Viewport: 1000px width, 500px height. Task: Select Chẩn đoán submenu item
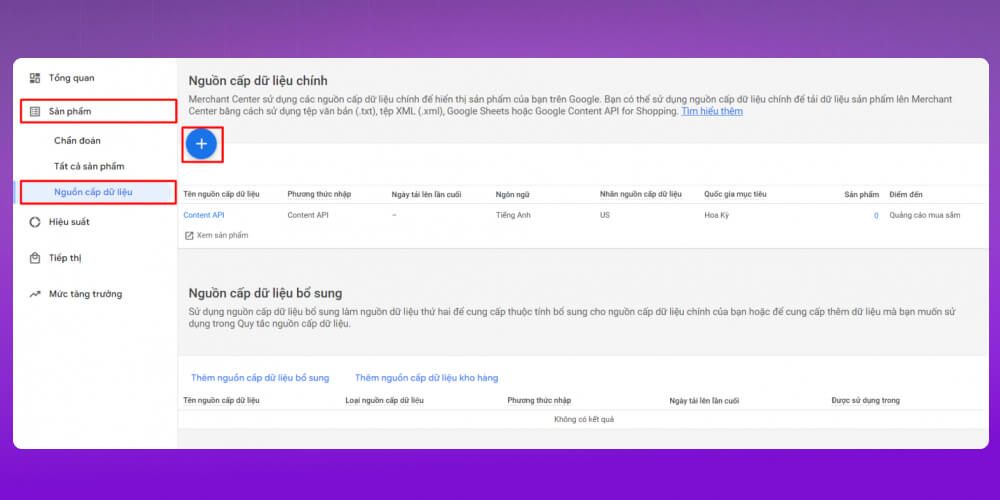point(77,141)
